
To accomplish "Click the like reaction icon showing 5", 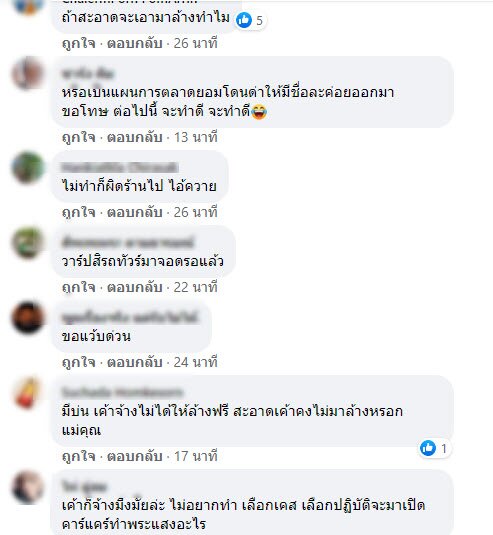I will click(244, 20).
